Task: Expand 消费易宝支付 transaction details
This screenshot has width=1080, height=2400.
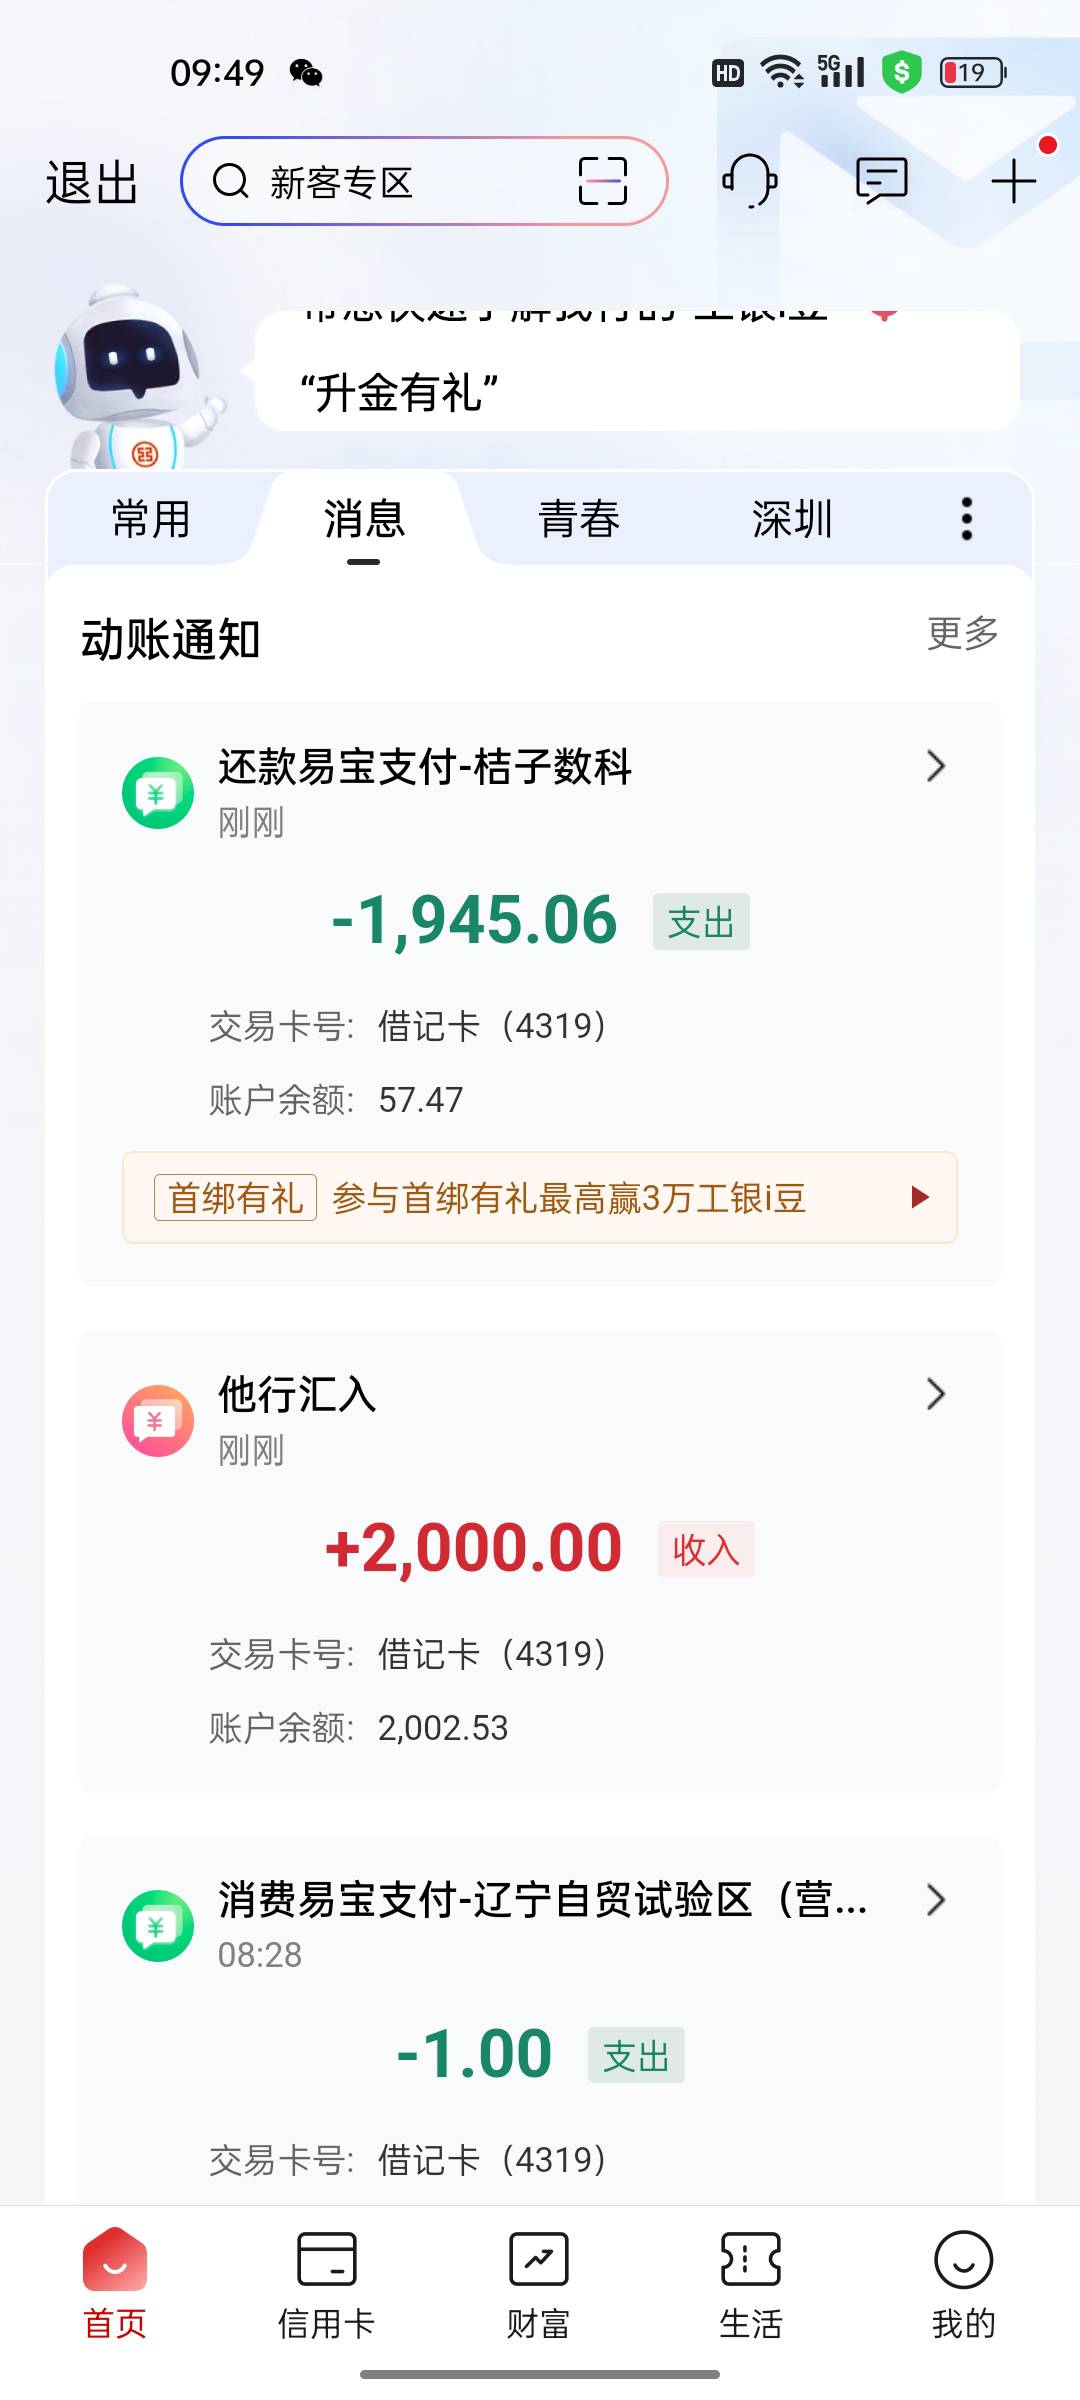Action: 935,1900
